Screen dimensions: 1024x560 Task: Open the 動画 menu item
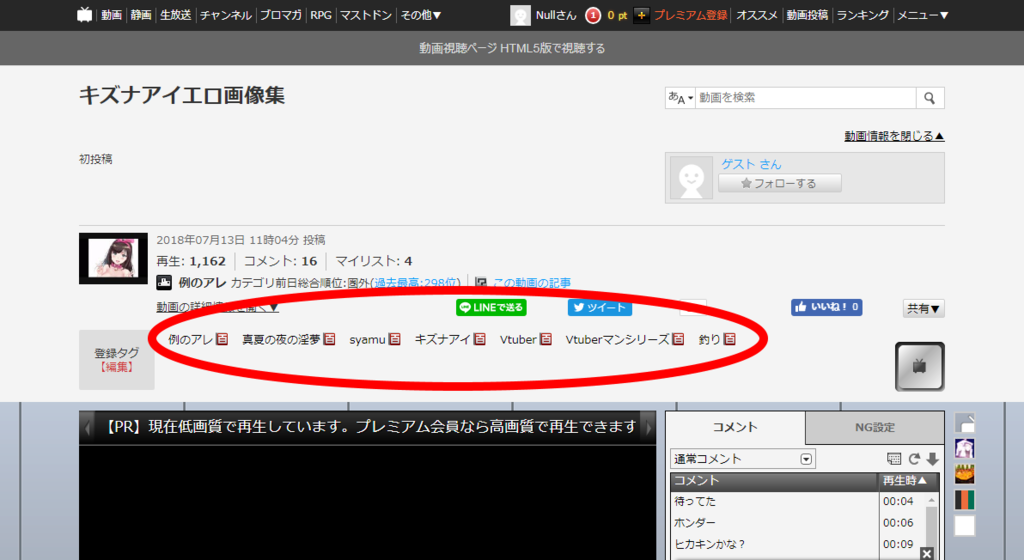coord(111,14)
